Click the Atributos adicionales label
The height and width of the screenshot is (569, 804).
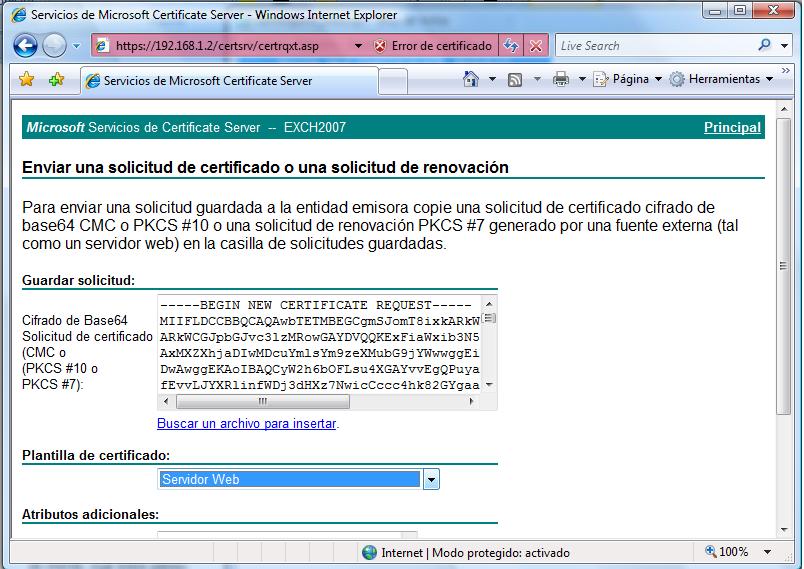click(x=90, y=514)
